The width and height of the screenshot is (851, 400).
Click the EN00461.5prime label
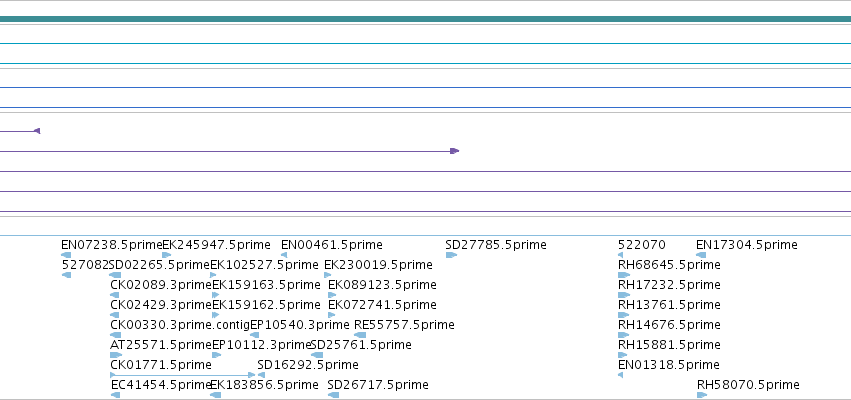[332, 245]
